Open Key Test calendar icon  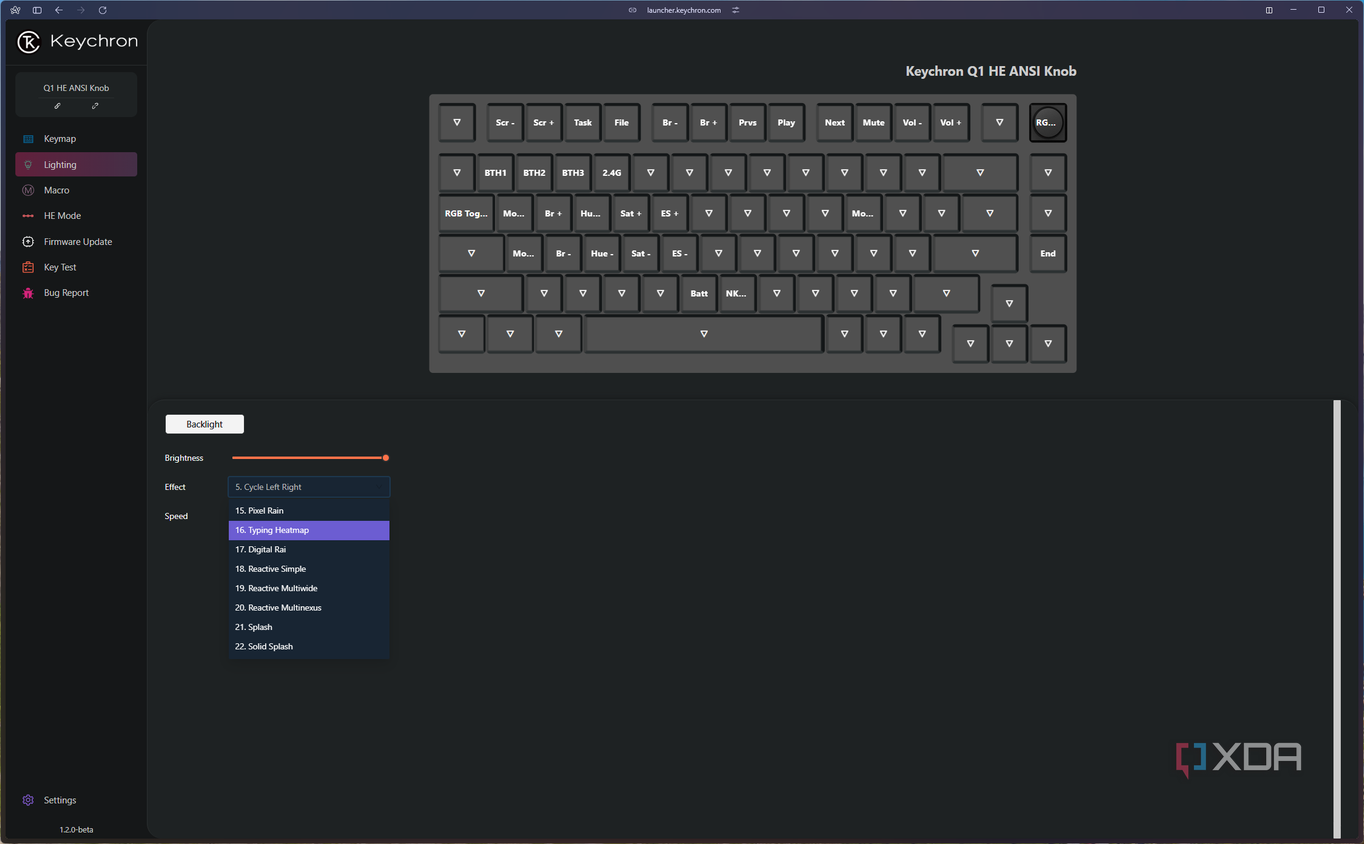pos(28,267)
